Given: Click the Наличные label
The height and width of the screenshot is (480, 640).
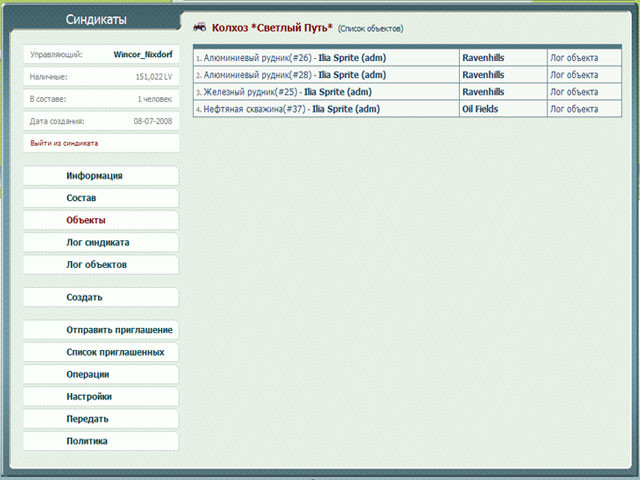Looking at the screenshot, I should [49, 77].
